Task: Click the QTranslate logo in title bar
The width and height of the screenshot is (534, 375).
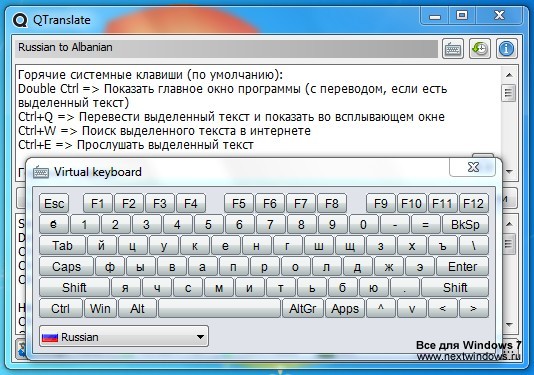Action: click(x=20, y=20)
